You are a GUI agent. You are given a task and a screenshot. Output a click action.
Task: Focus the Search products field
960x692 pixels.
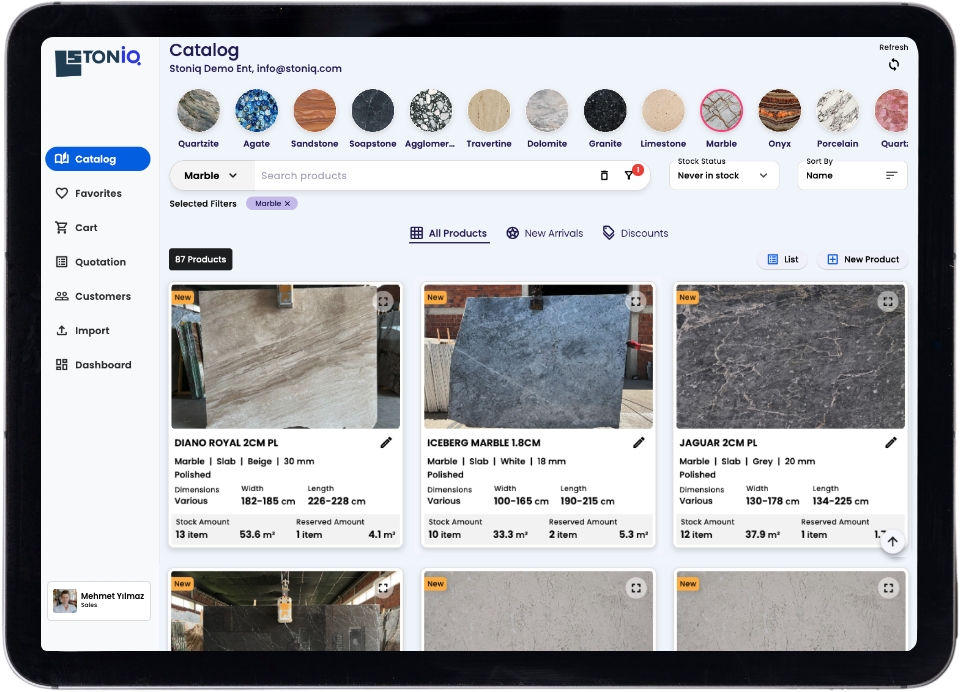coord(422,176)
